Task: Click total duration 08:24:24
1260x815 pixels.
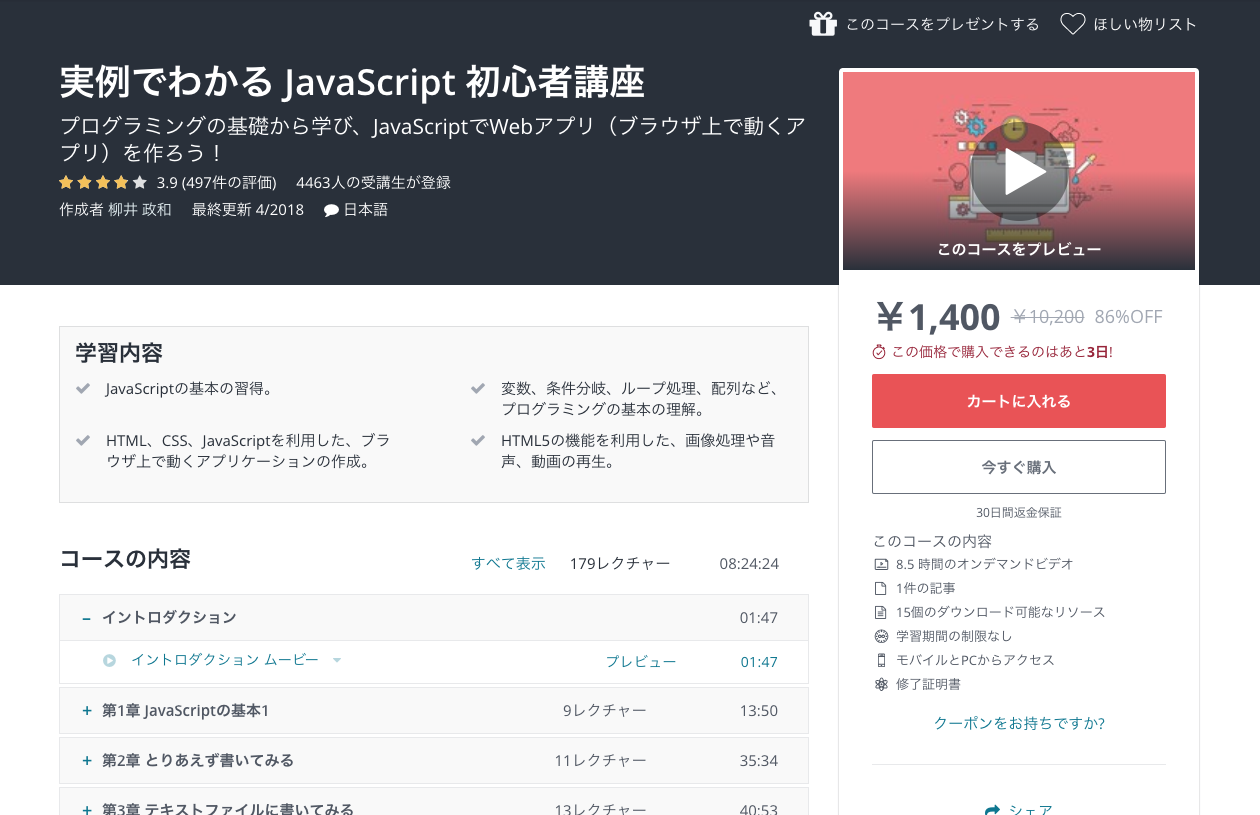Action: click(x=749, y=563)
